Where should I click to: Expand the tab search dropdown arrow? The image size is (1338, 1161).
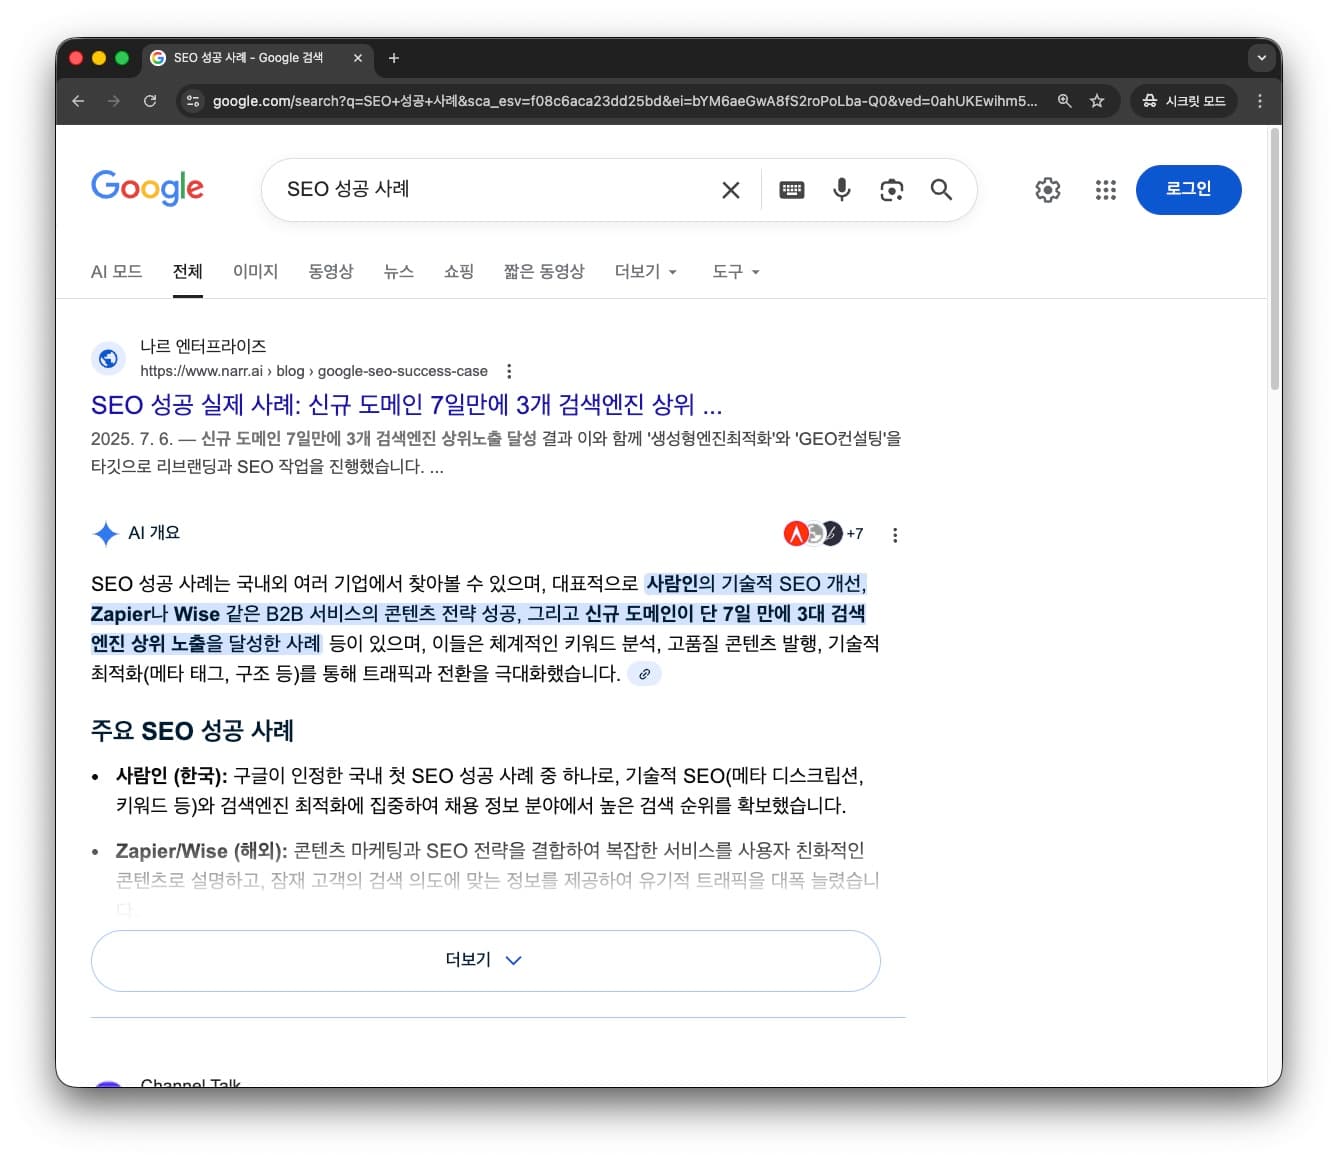(1261, 58)
